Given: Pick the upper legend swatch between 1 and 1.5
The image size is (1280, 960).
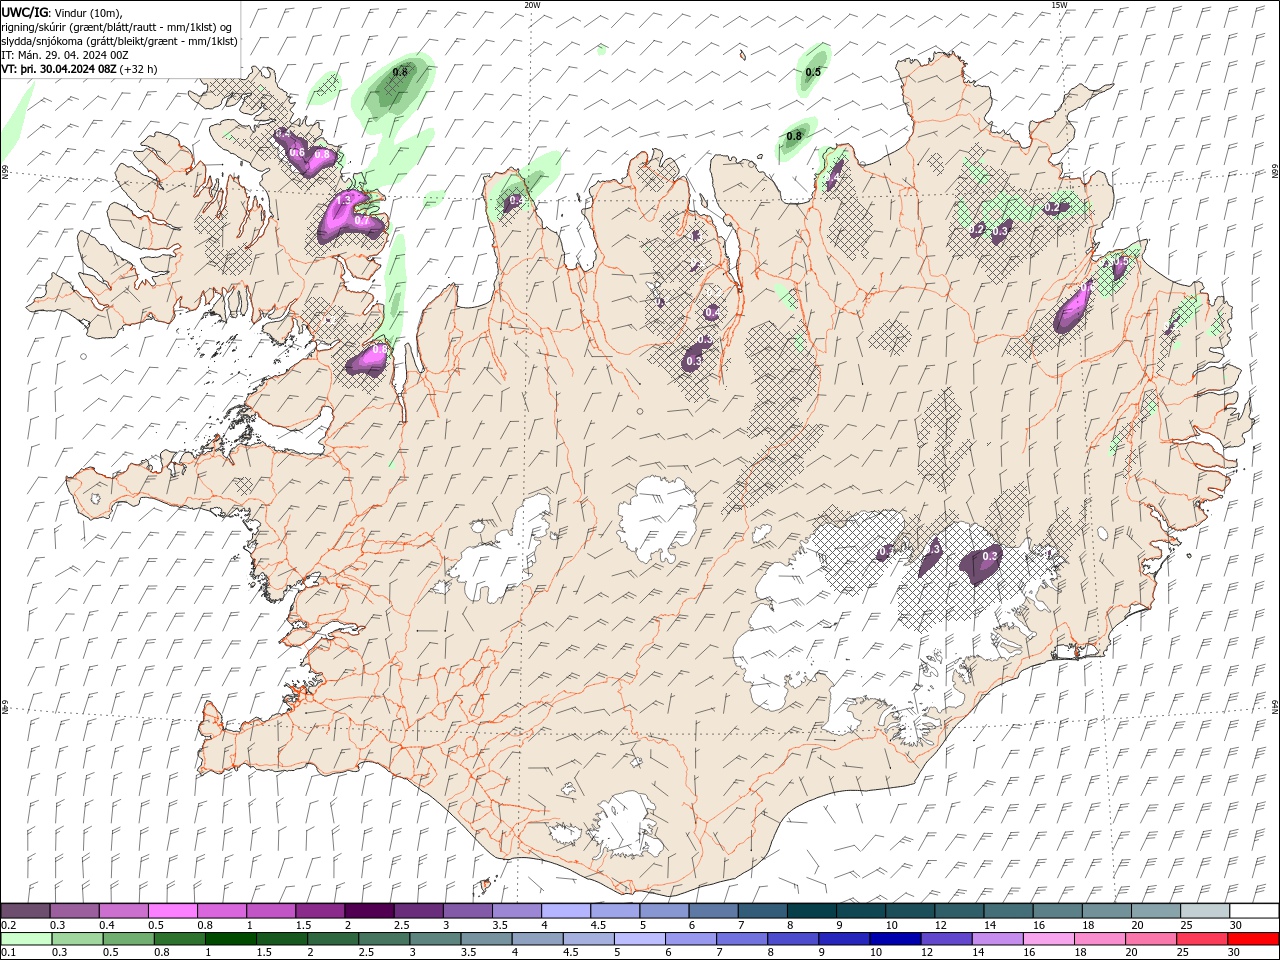Looking at the screenshot, I should pyautogui.click(x=270, y=911).
